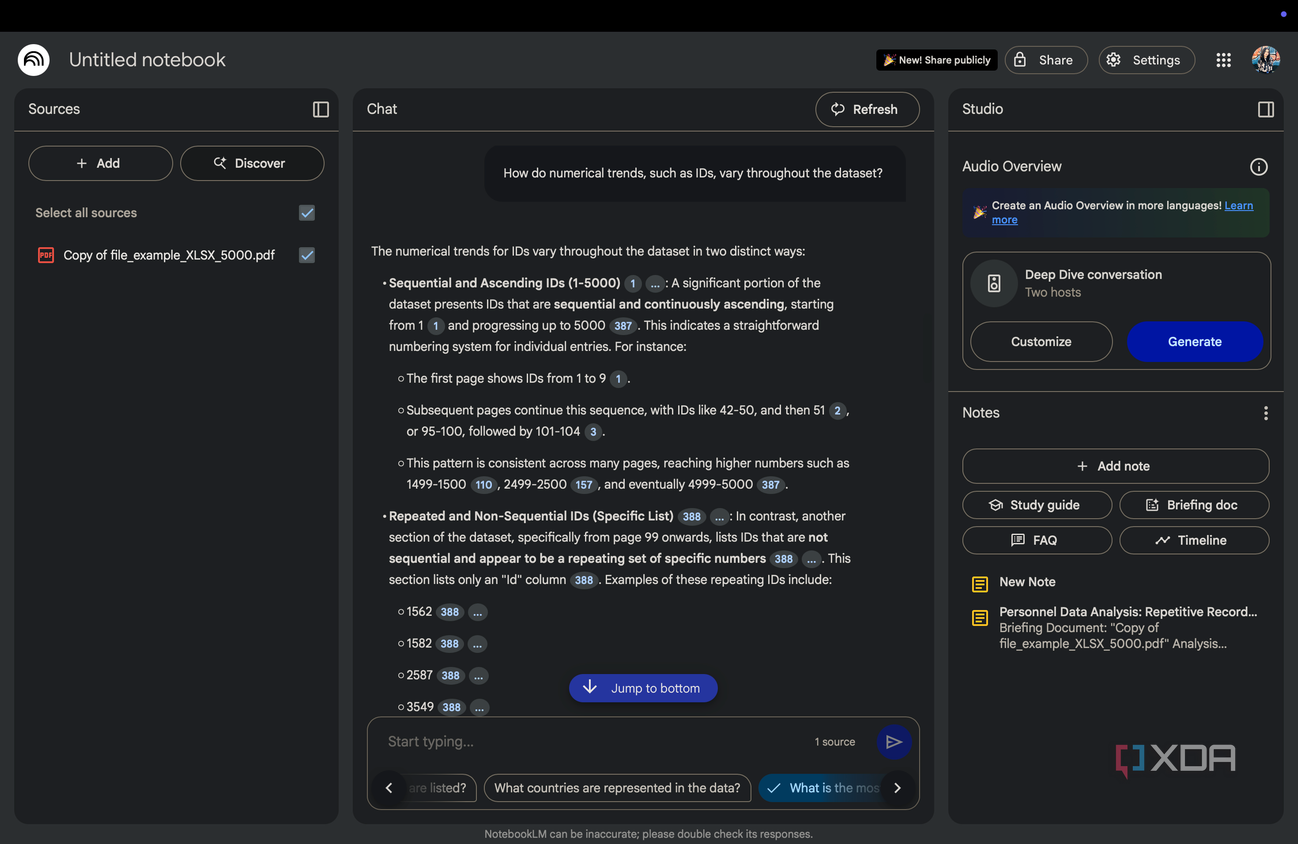Show previous suggested questions arrow

point(389,788)
